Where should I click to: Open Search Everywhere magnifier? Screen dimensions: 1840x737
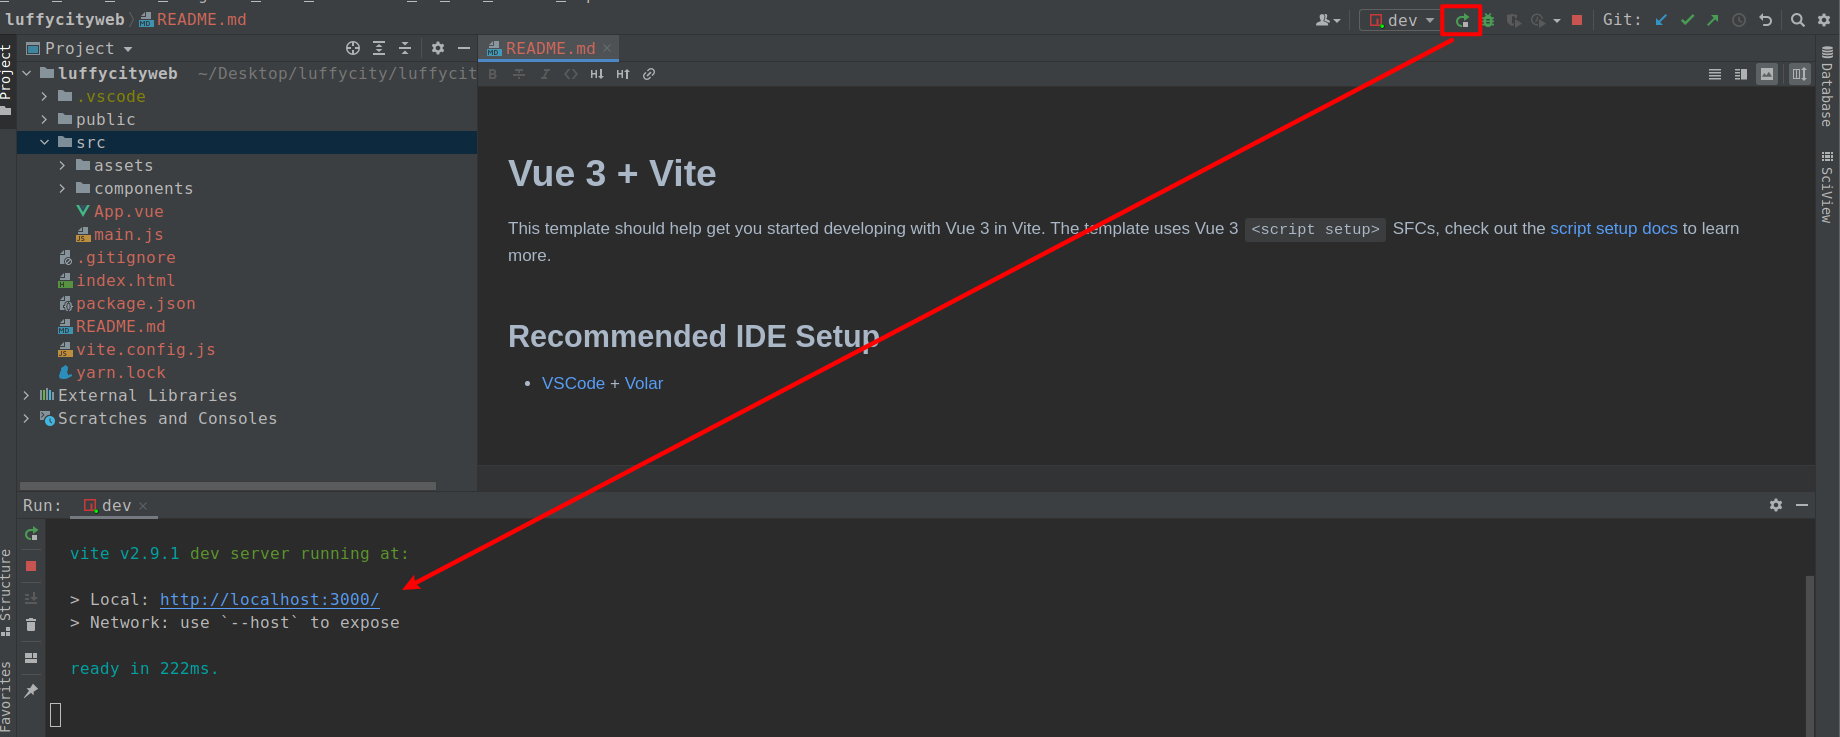tap(1798, 20)
